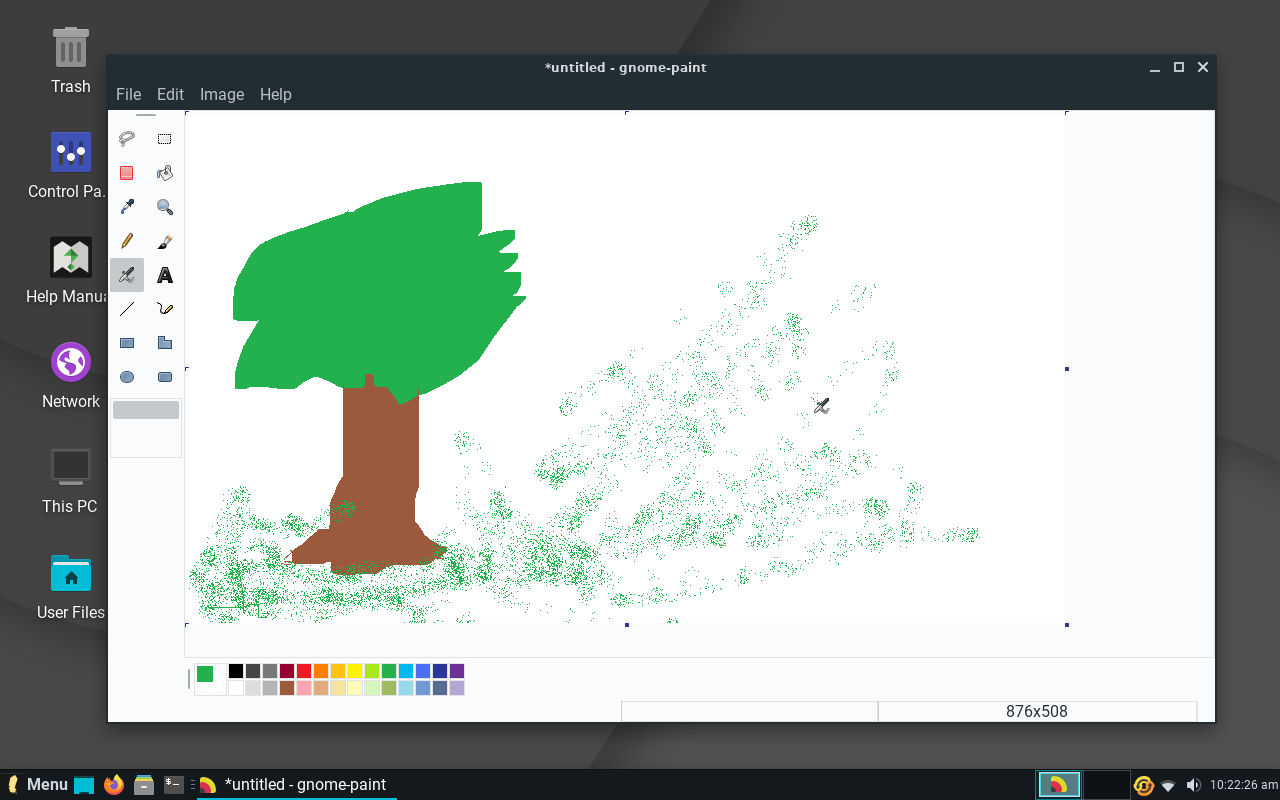The image size is (1280, 800).
Task: Select the Airbrush tool
Action: tap(126, 275)
